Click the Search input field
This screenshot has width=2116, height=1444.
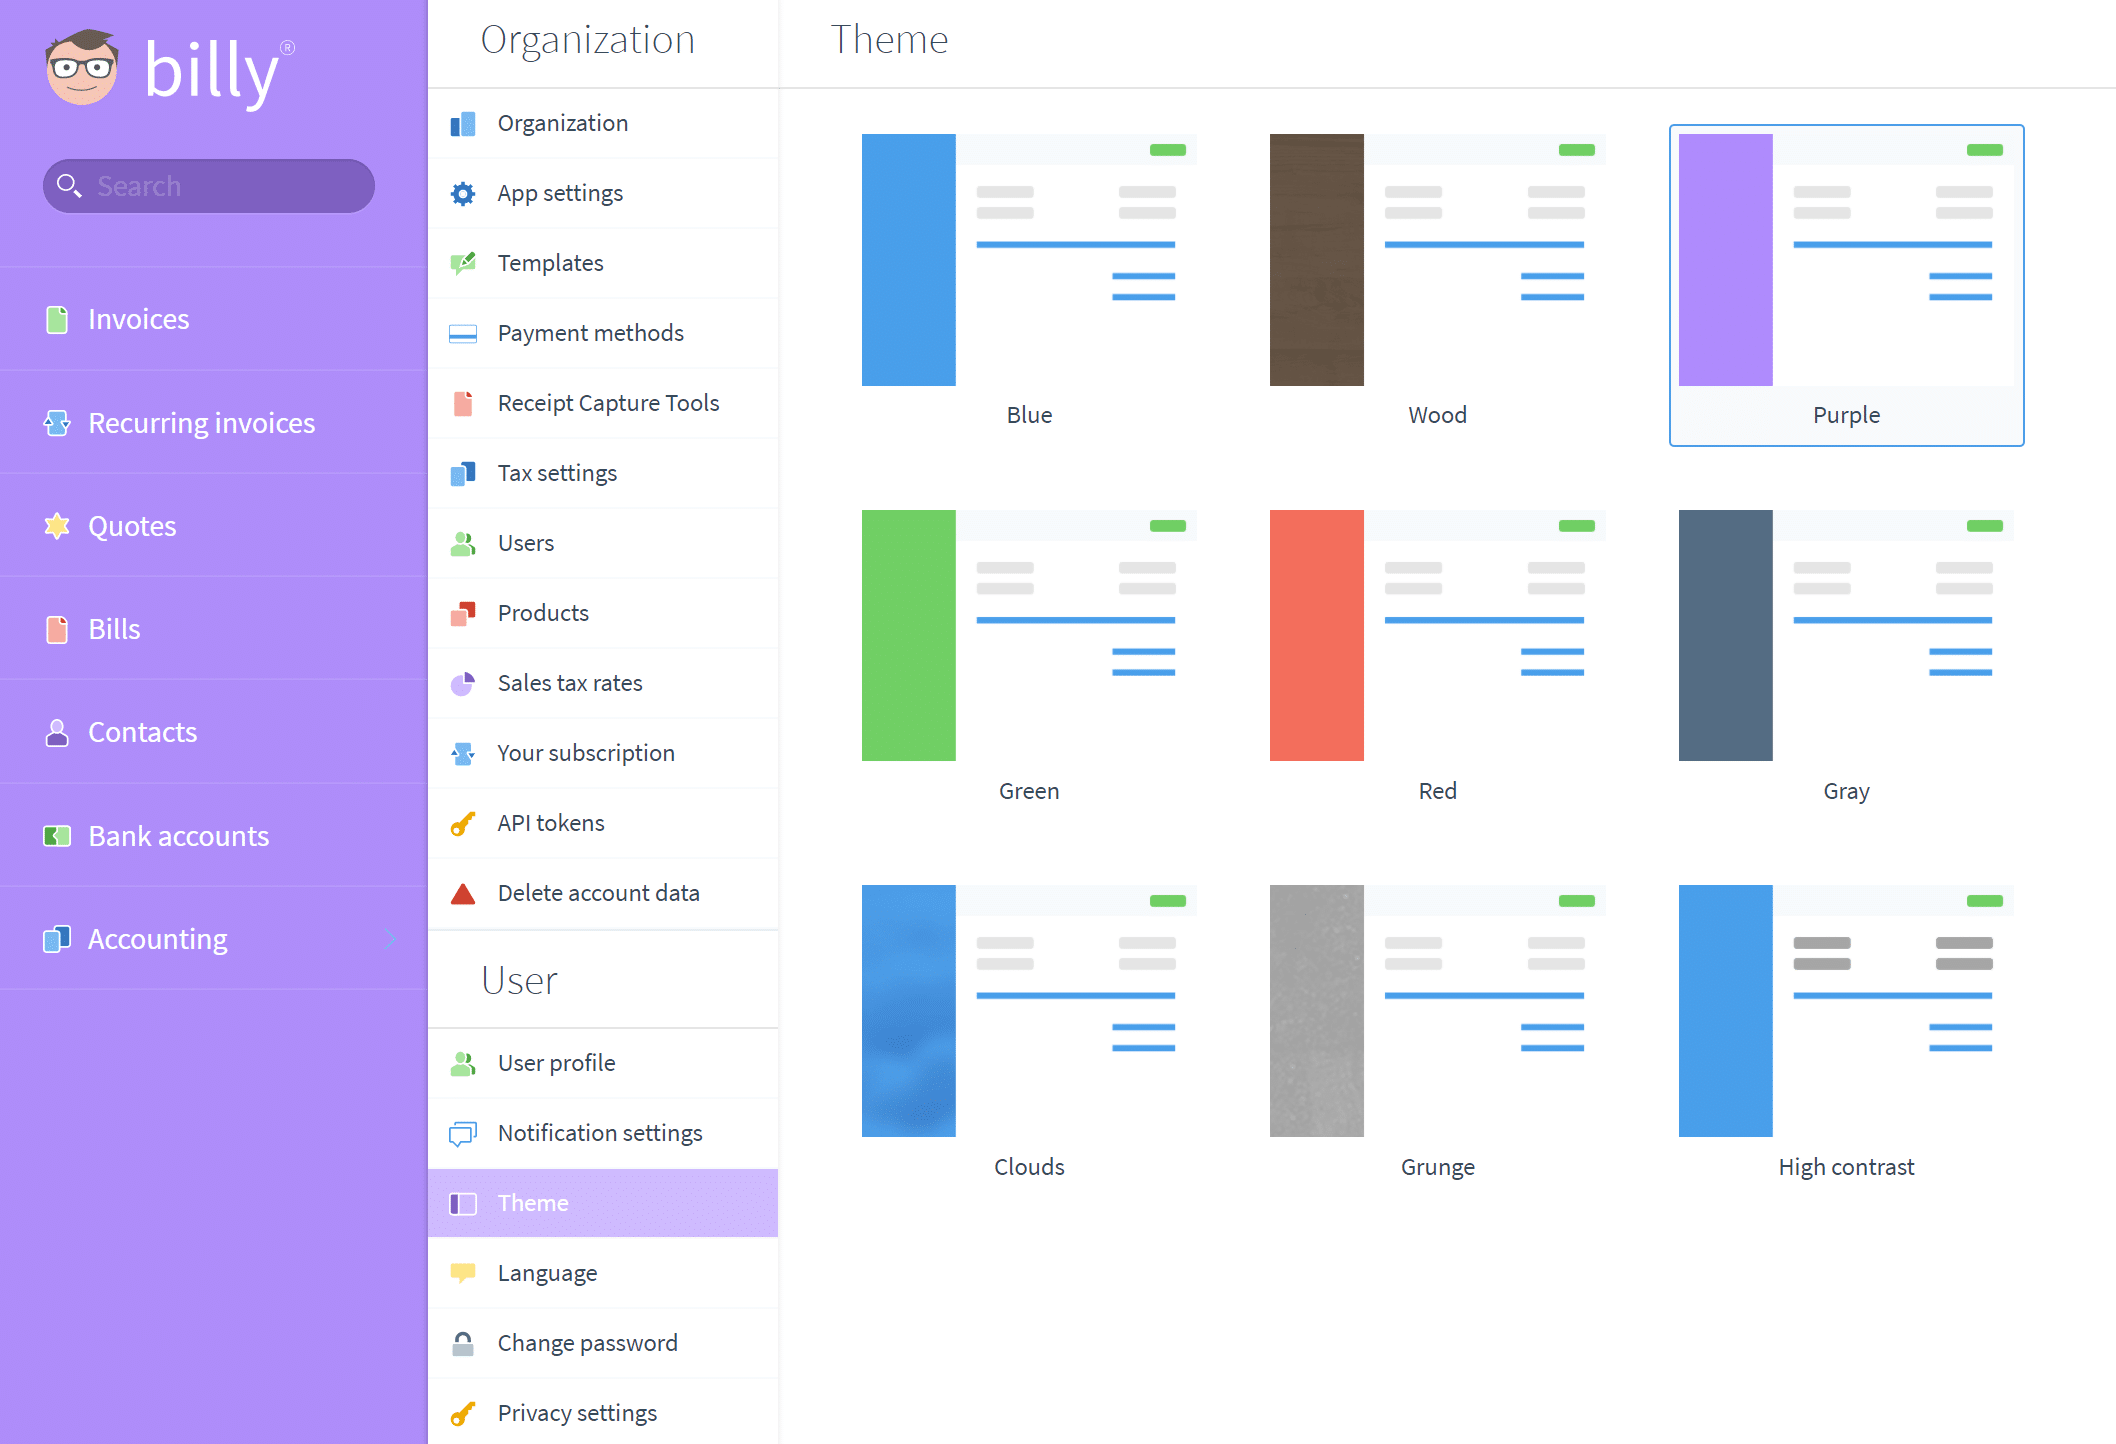pyautogui.click(x=207, y=185)
